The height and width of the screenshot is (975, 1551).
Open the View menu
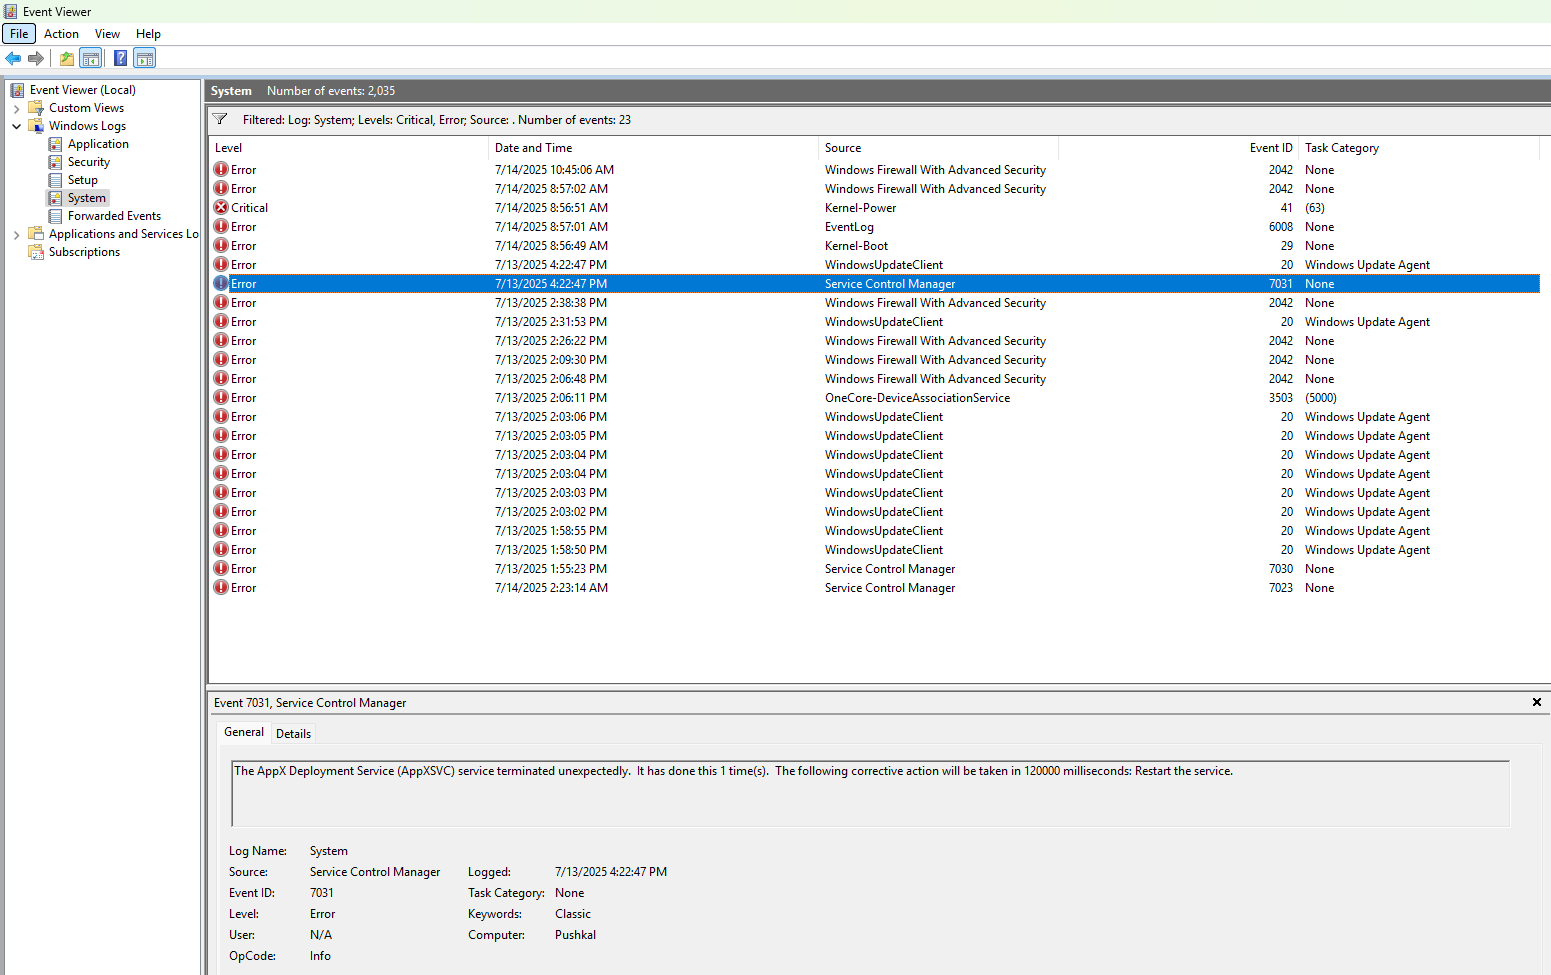[107, 34]
